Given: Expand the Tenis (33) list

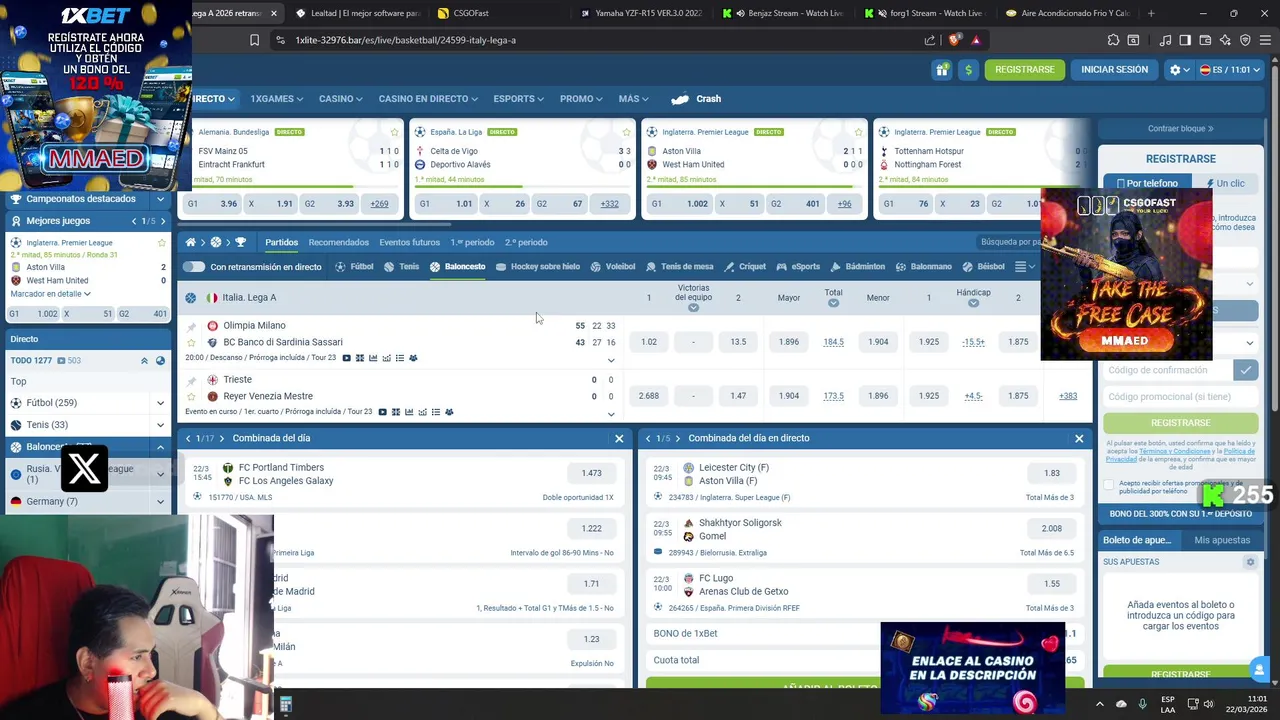Looking at the screenshot, I should tap(160, 425).
